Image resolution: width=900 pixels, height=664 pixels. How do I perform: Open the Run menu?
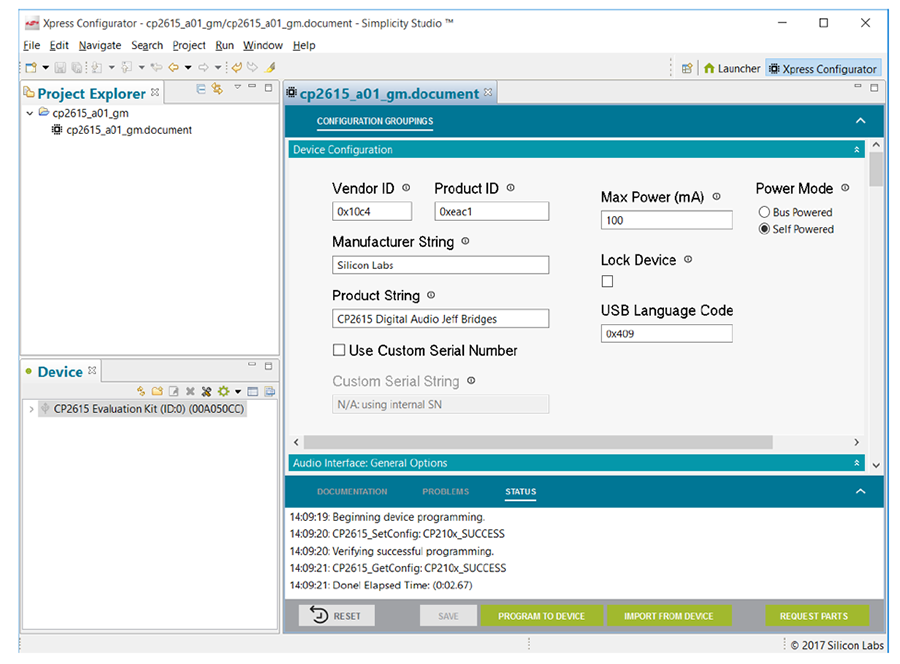coord(224,45)
